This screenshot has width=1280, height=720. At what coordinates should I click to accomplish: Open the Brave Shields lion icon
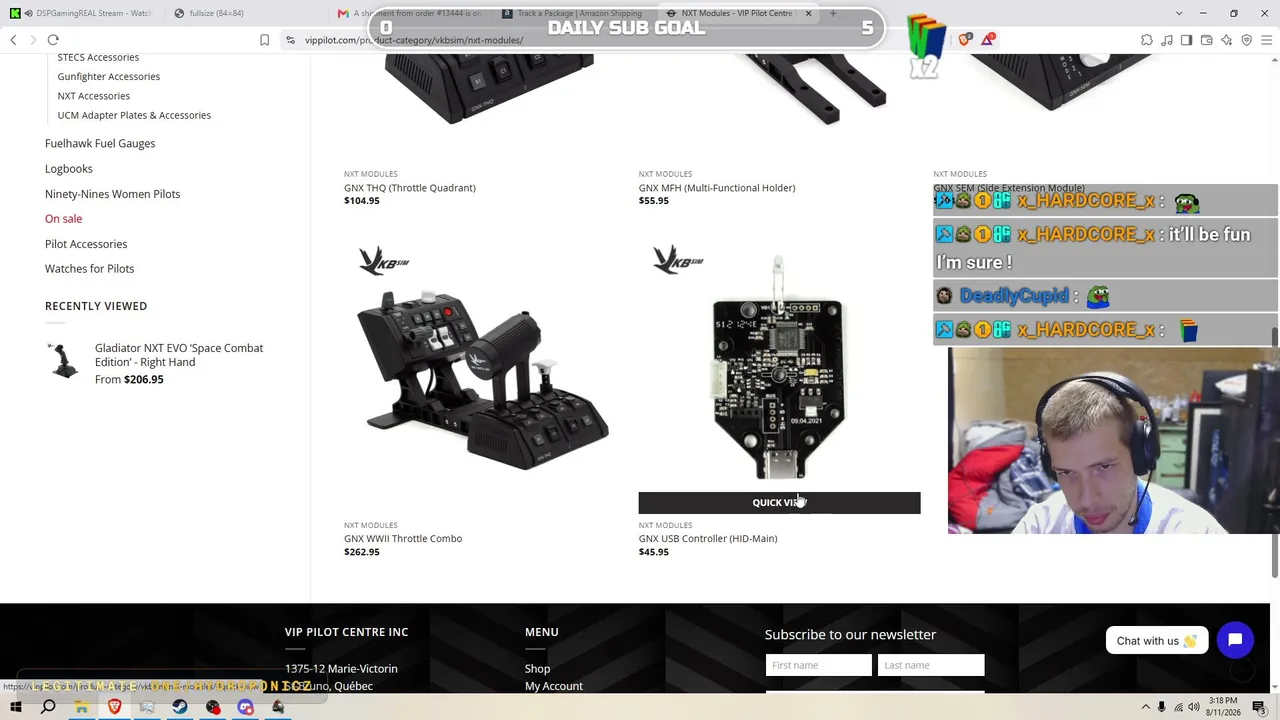tap(965, 40)
